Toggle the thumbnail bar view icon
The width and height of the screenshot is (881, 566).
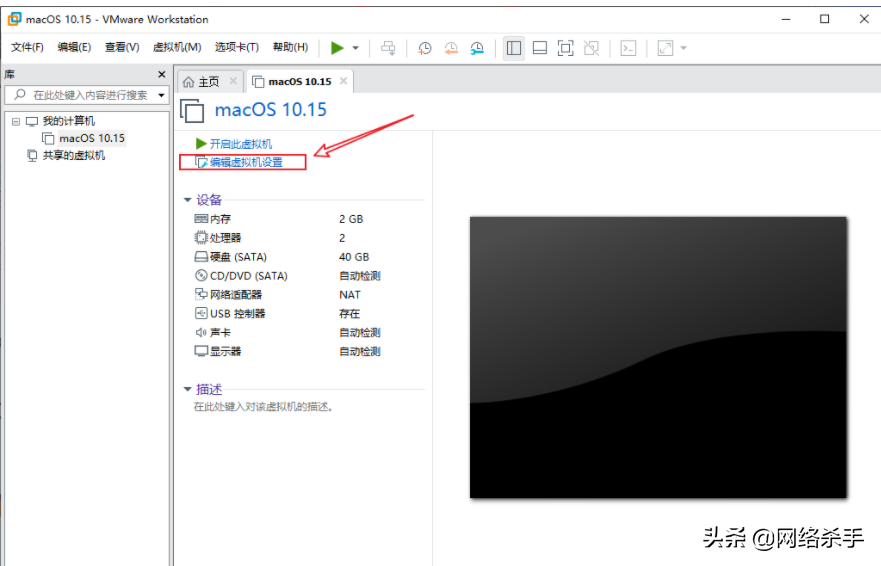click(x=540, y=48)
